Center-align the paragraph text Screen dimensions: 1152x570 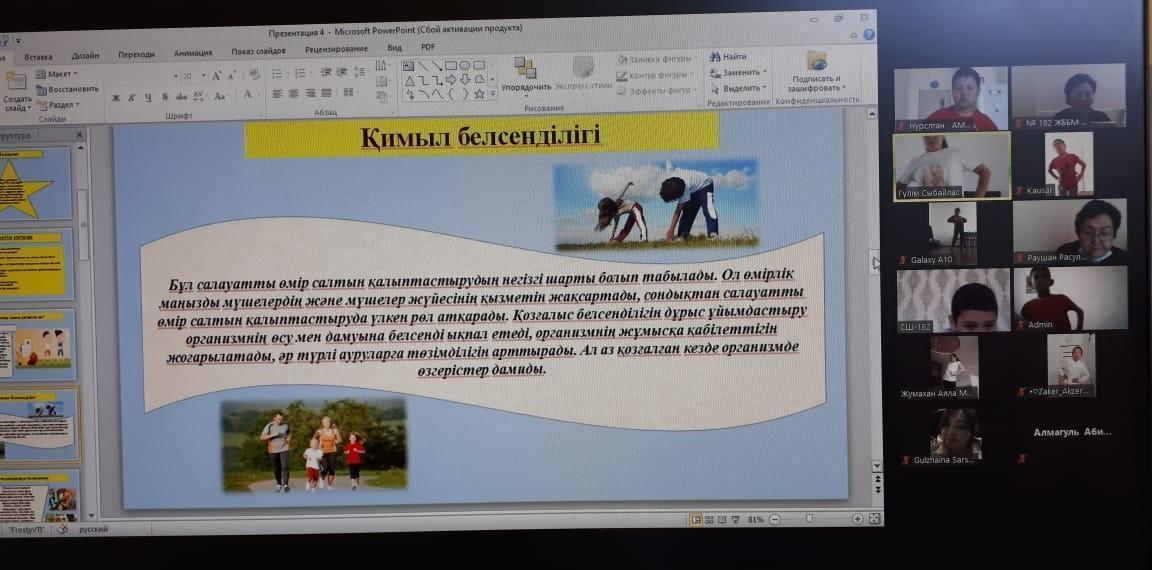[294, 94]
